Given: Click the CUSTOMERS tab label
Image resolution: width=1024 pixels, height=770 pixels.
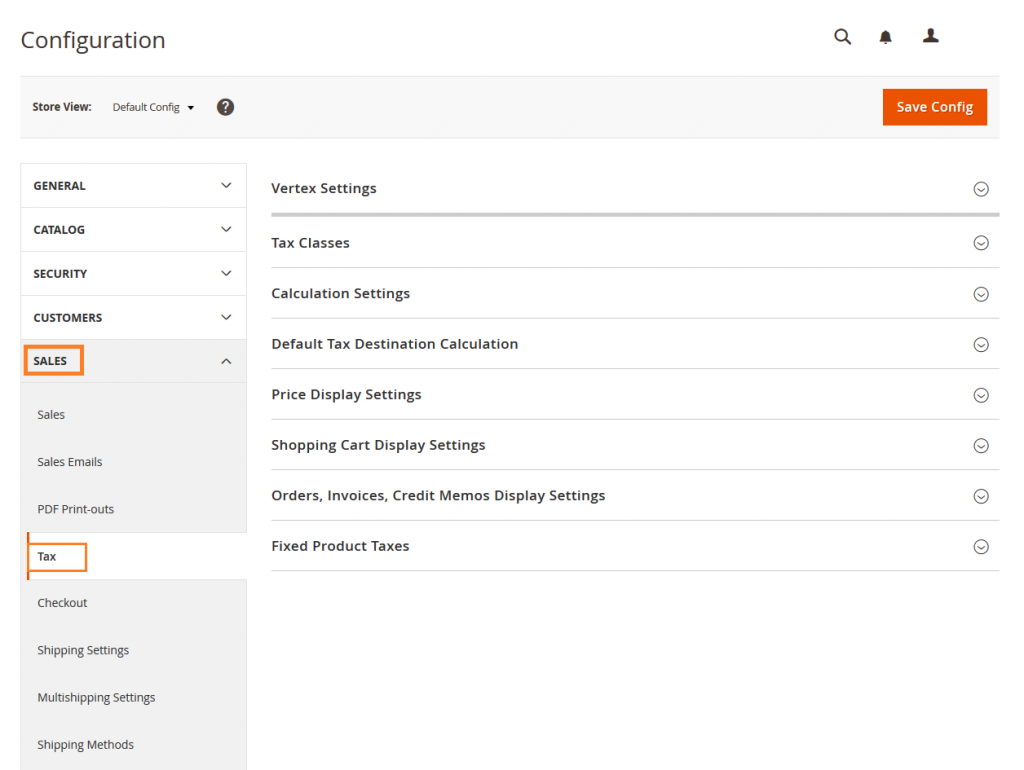Looking at the screenshot, I should tap(68, 318).
